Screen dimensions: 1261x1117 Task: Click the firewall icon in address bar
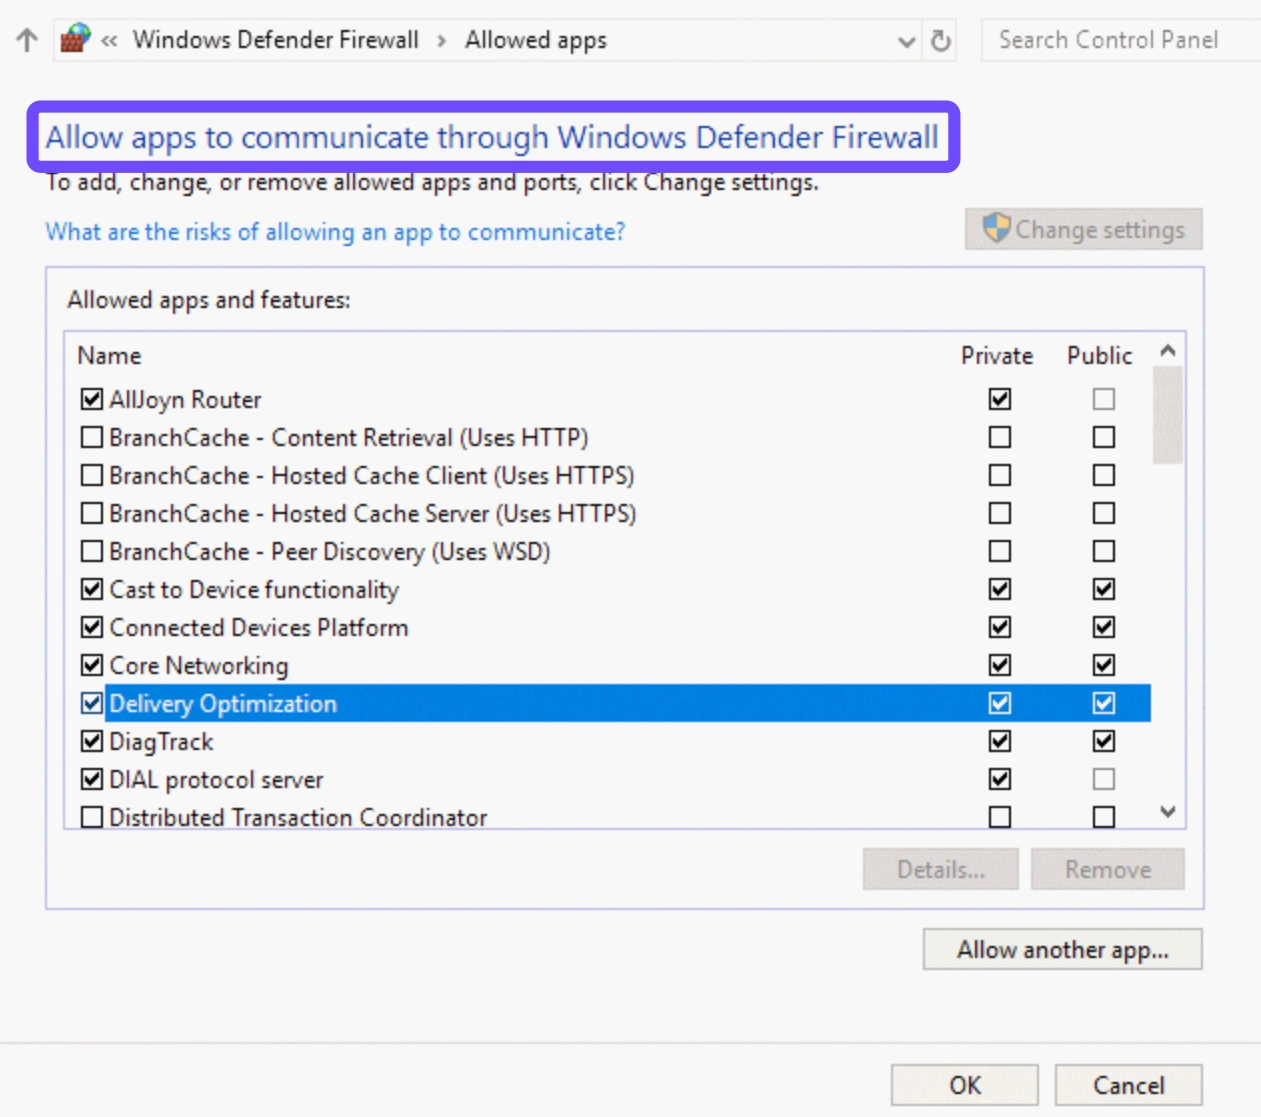(75, 39)
